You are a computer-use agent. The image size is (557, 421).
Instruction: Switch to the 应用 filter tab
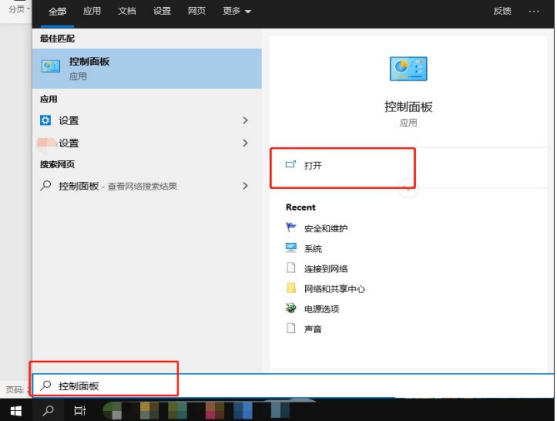[x=92, y=11]
